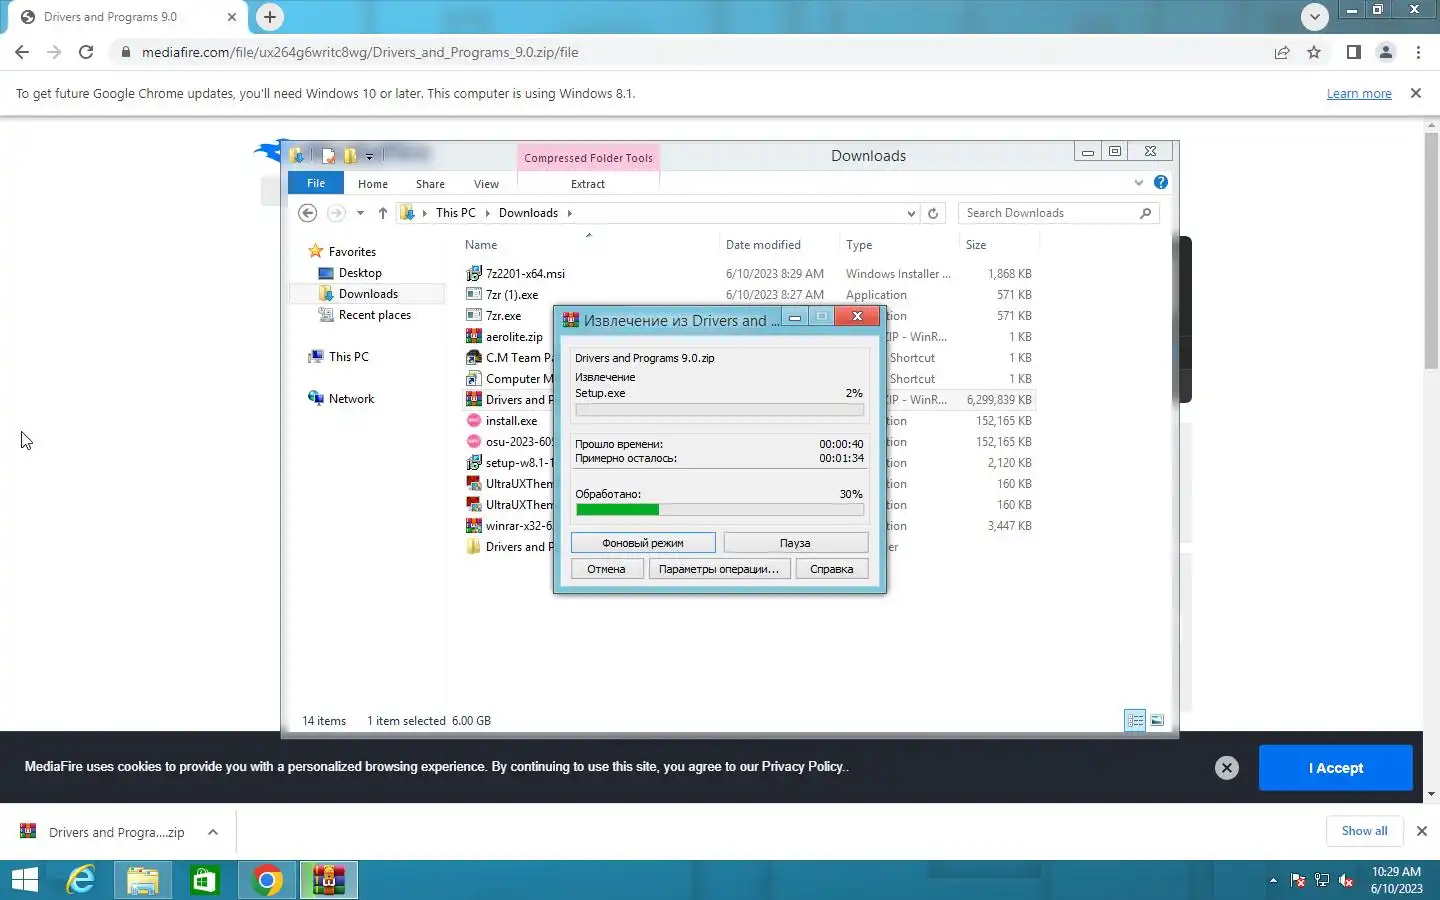Viewport: 1440px width, 900px height.
Task: Click the Пауза button
Action: click(795, 543)
